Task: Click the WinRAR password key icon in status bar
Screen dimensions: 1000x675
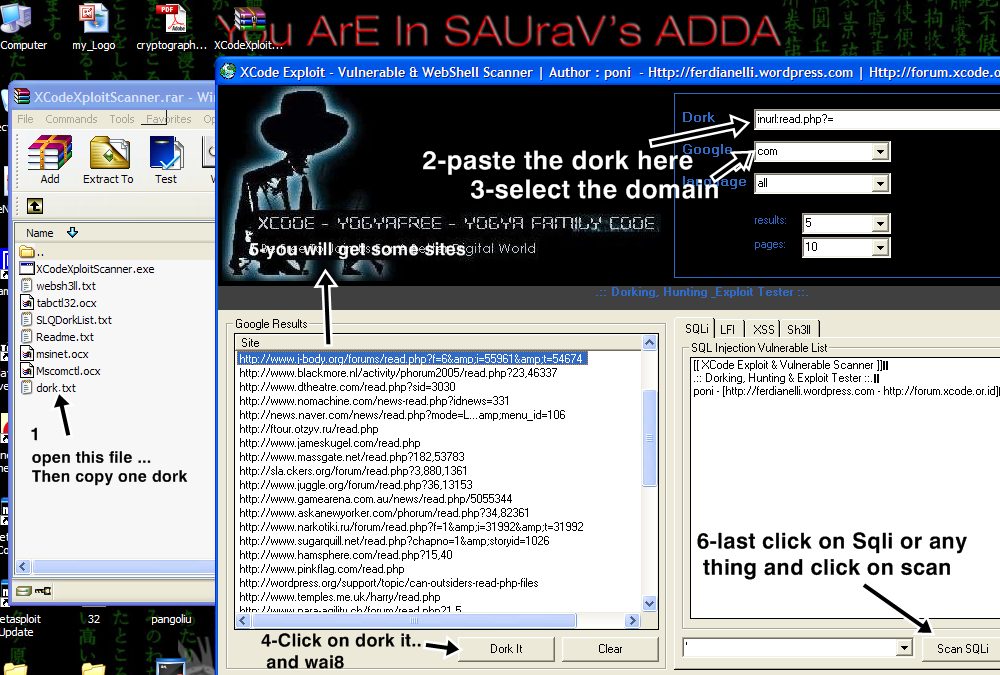Action: tap(43, 591)
